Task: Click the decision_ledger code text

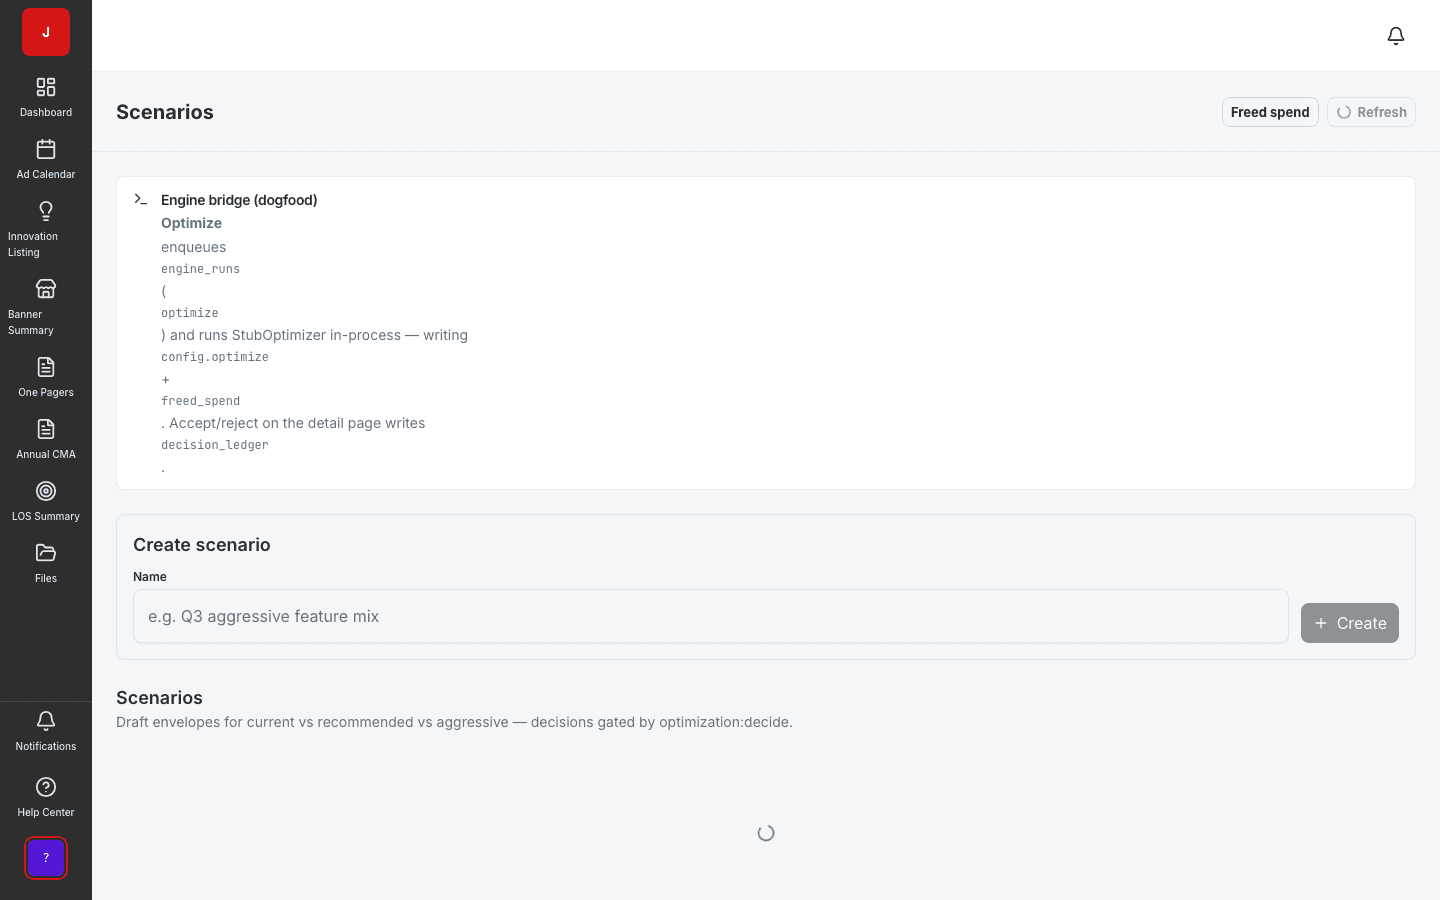Action: [215, 445]
